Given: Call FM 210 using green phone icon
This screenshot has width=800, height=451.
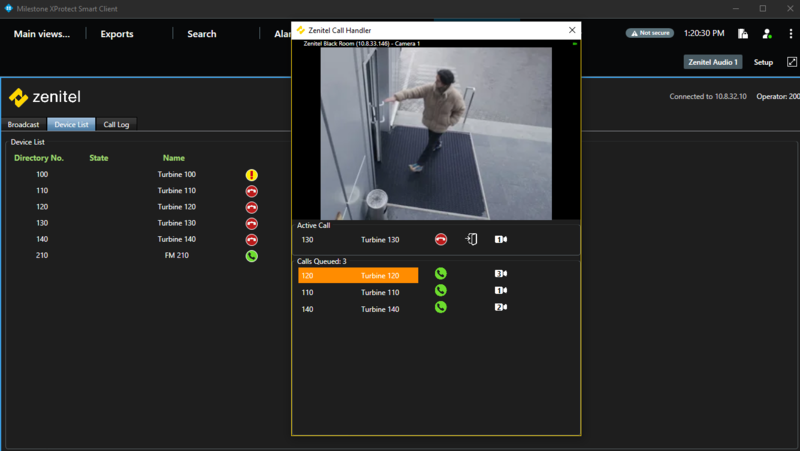Looking at the screenshot, I should (x=252, y=256).
